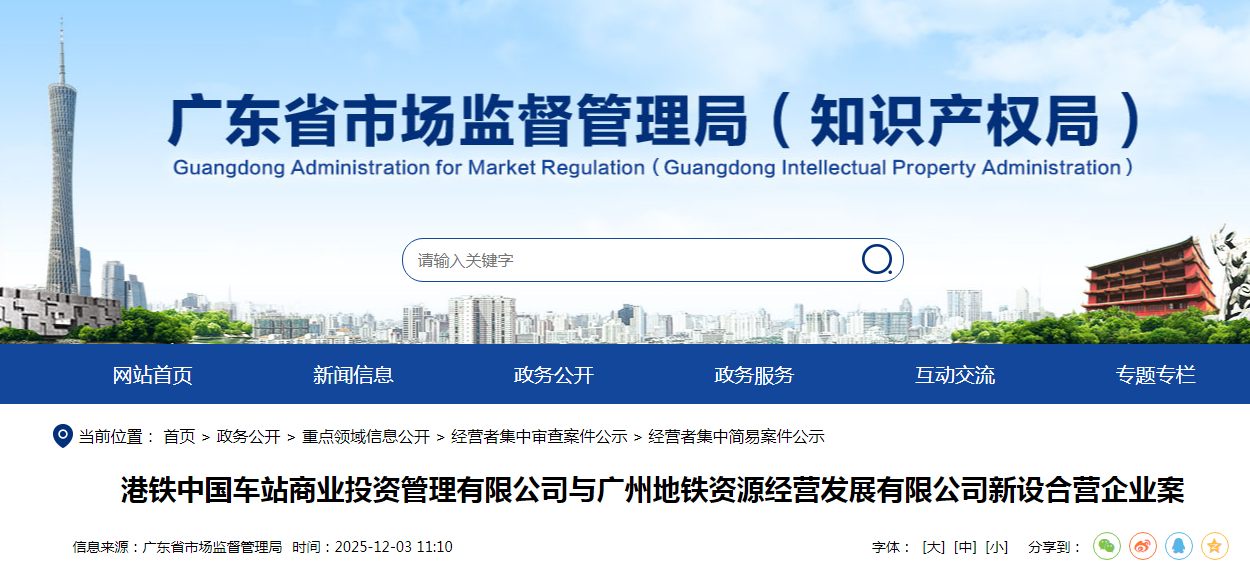The image size is (1250, 574).
Task: Open 互动交流 navigation item
Action: point(955,375)
